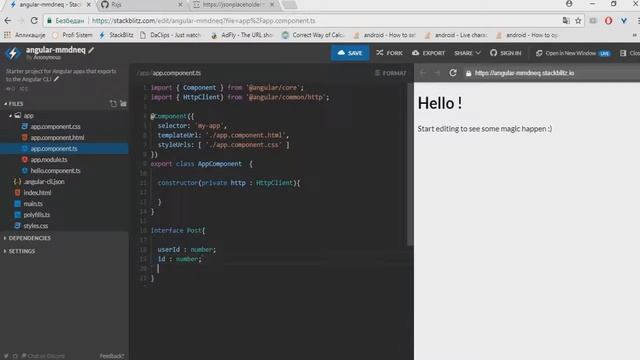This screenshot has height=360, width=640.
Task: Bookmark this page star icon
Action: pyautogui.click(x=578, y=20)
